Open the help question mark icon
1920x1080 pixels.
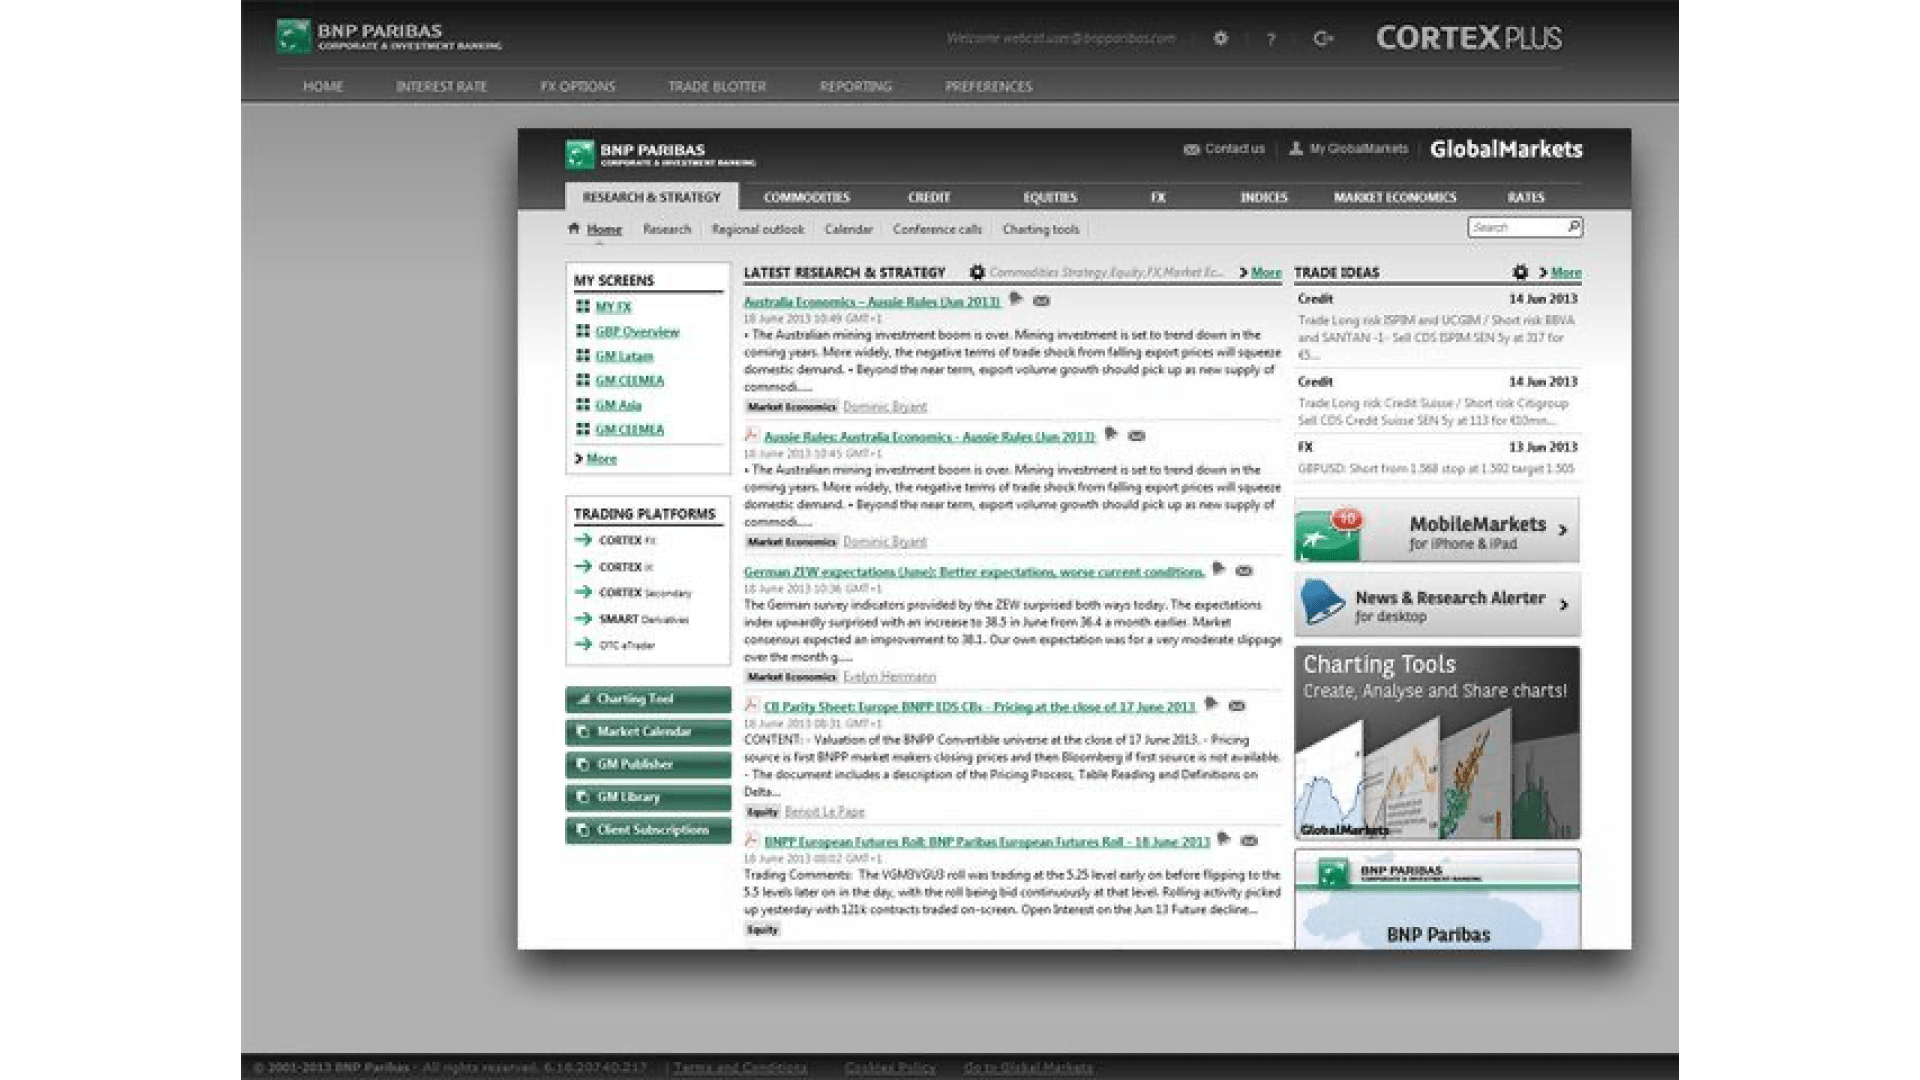[x=1270, y=39]
